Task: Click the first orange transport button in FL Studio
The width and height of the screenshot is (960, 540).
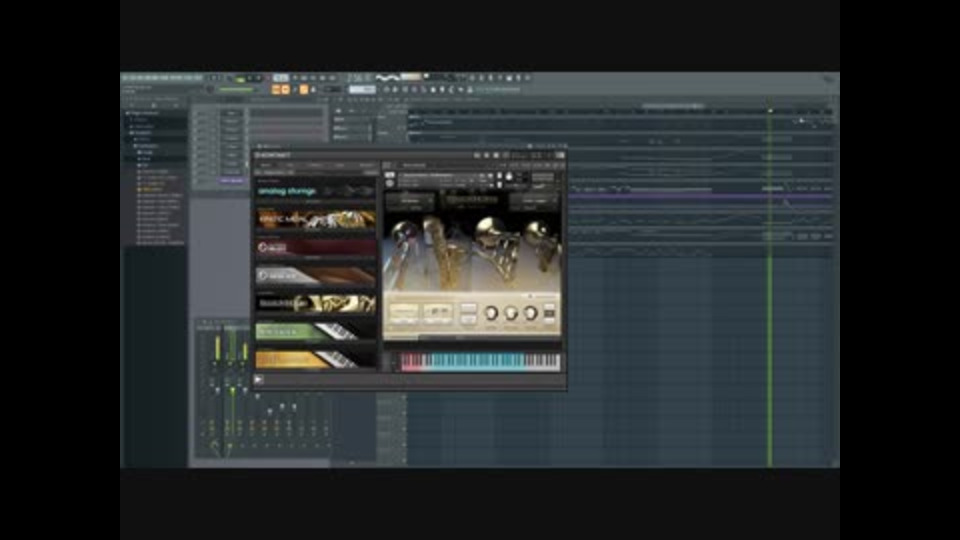Action: pos(276,89)
